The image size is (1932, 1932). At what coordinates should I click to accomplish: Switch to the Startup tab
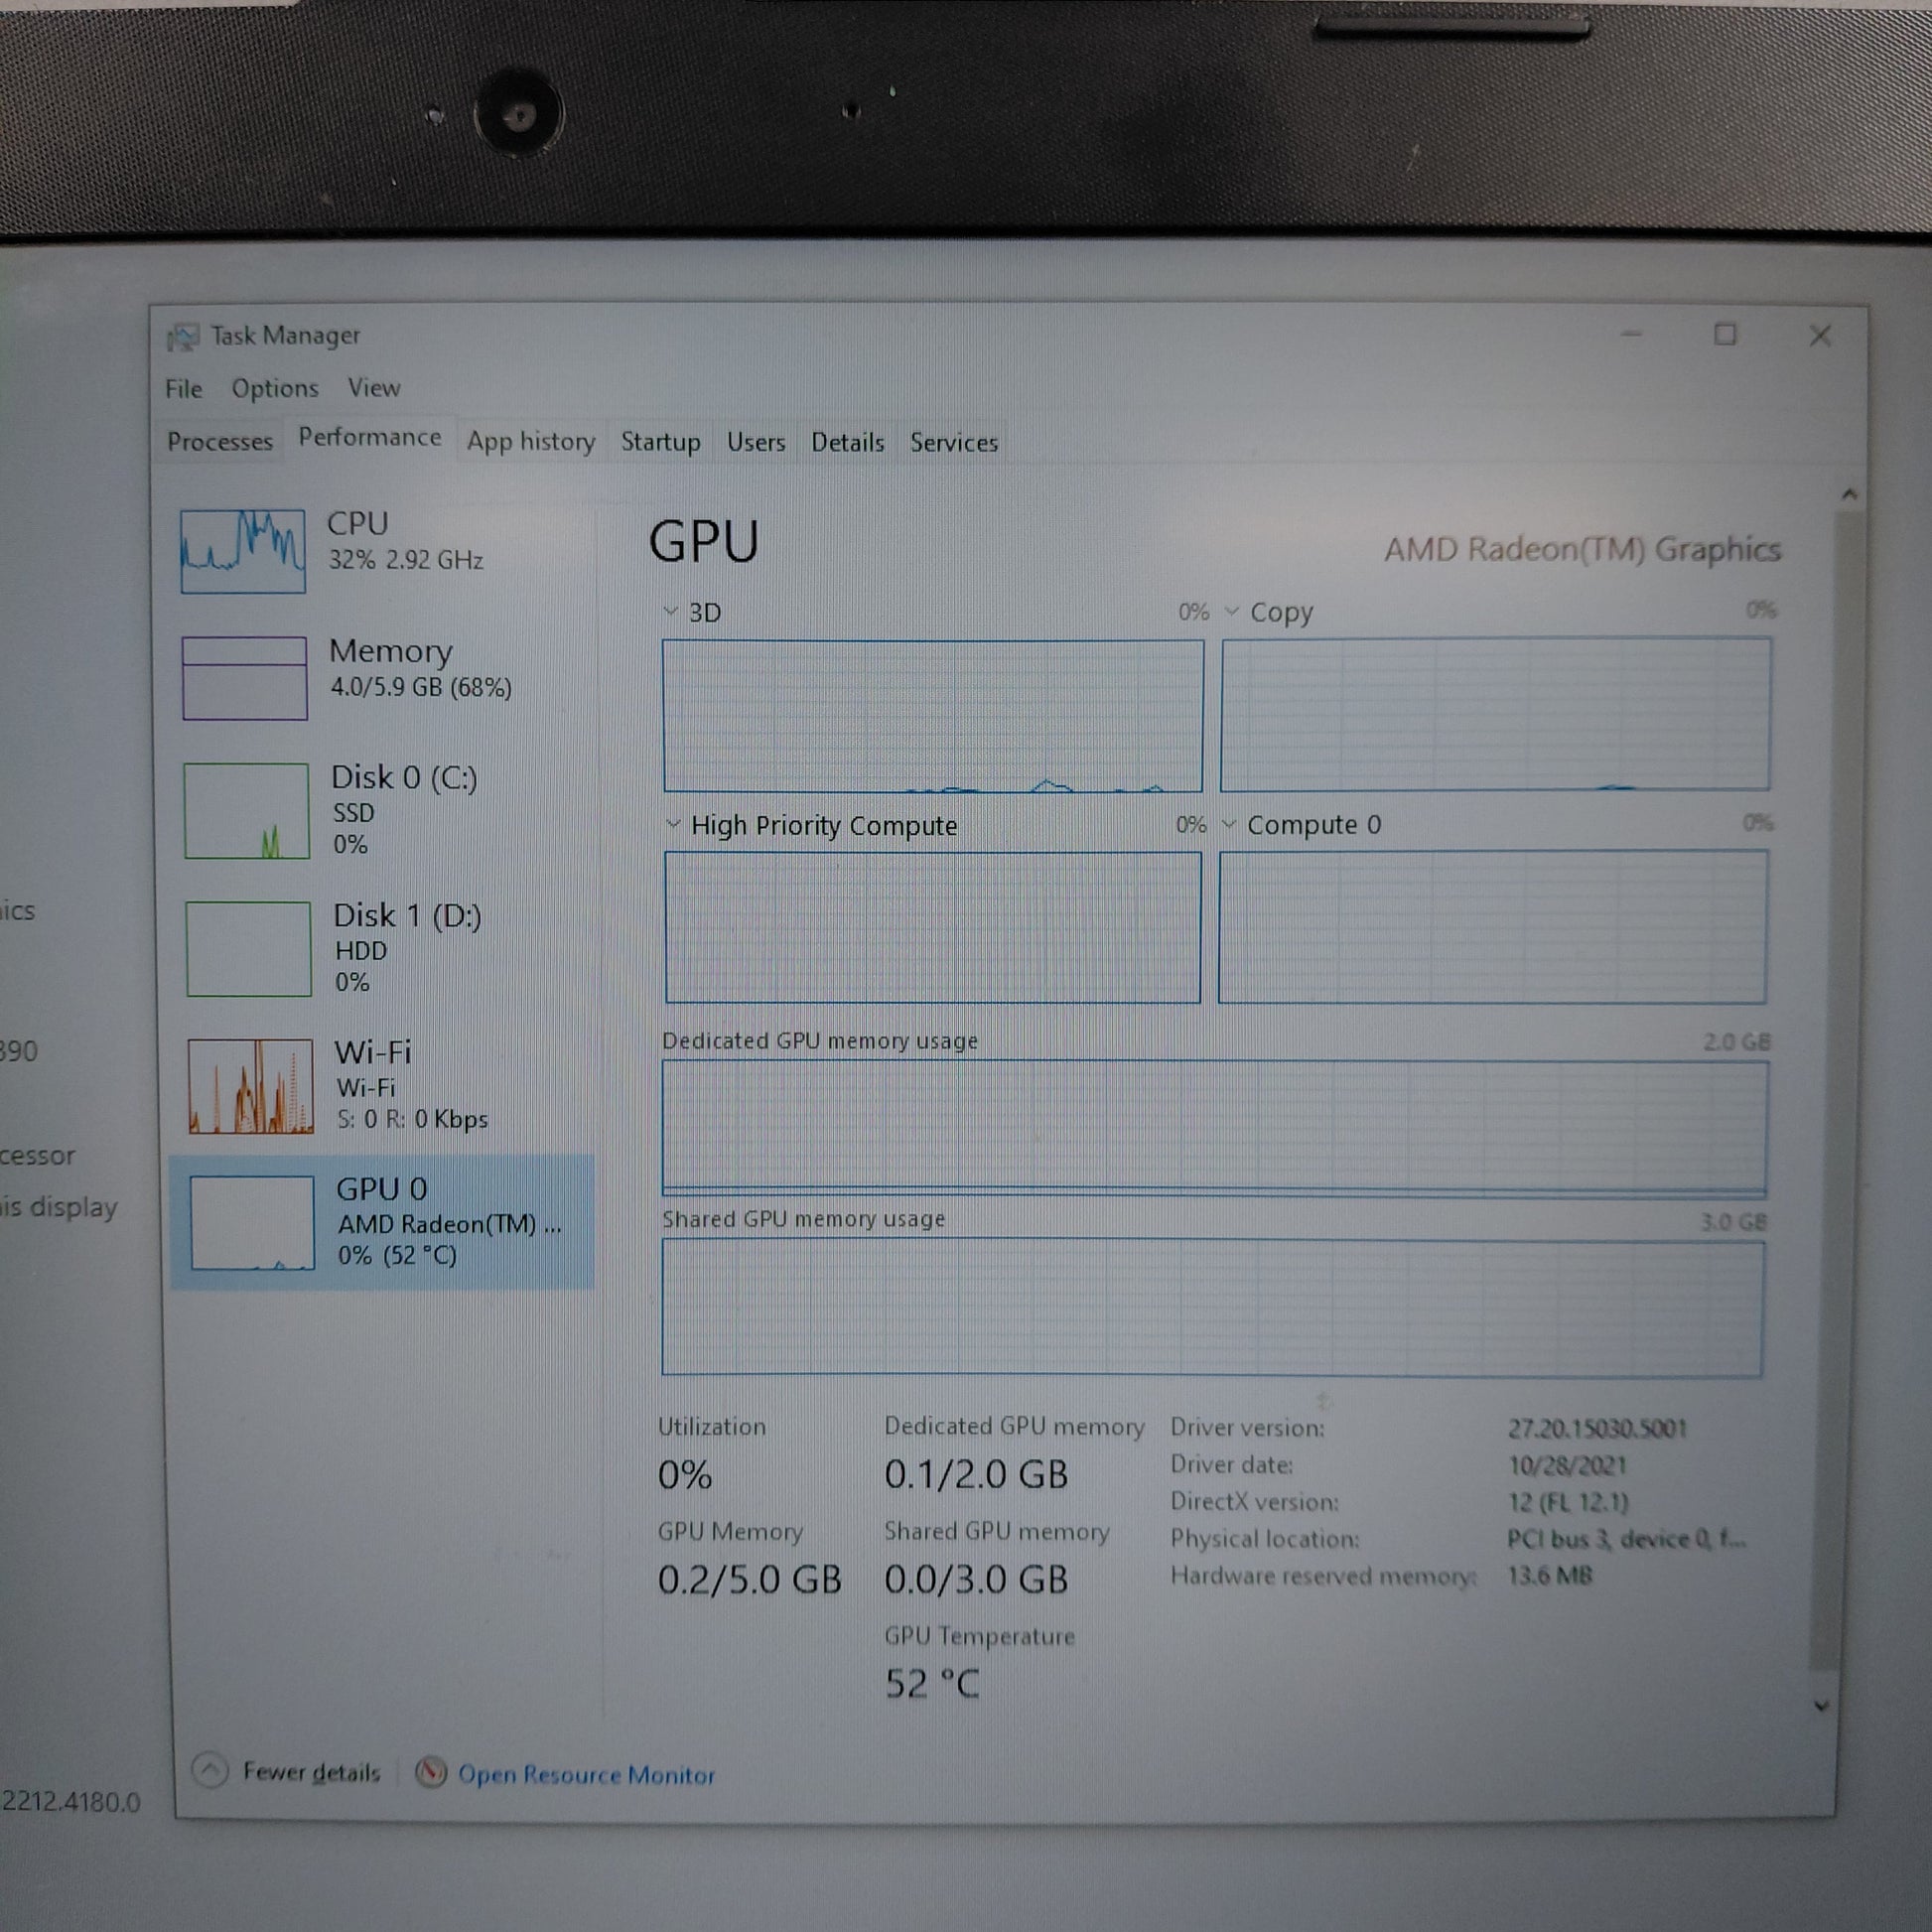pyautogui.click(x=660, y=441)
